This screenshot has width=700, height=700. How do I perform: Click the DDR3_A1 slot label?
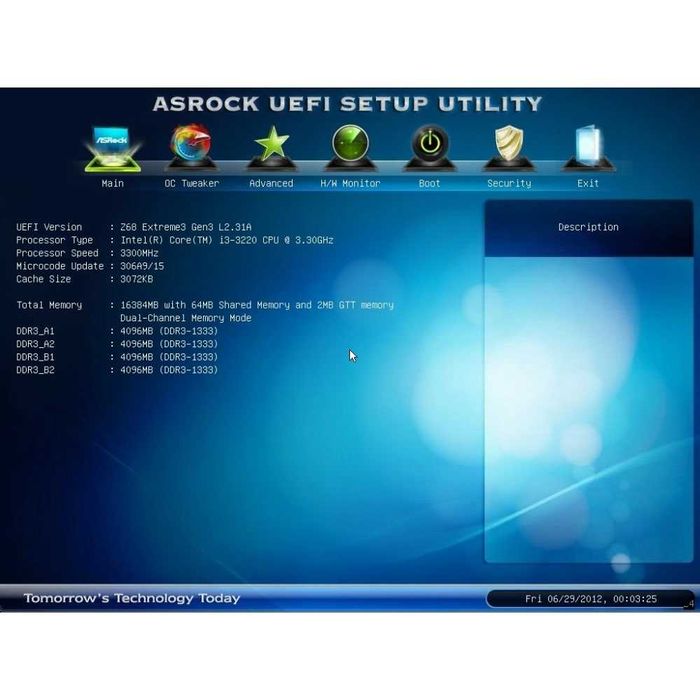click(35, 331)
